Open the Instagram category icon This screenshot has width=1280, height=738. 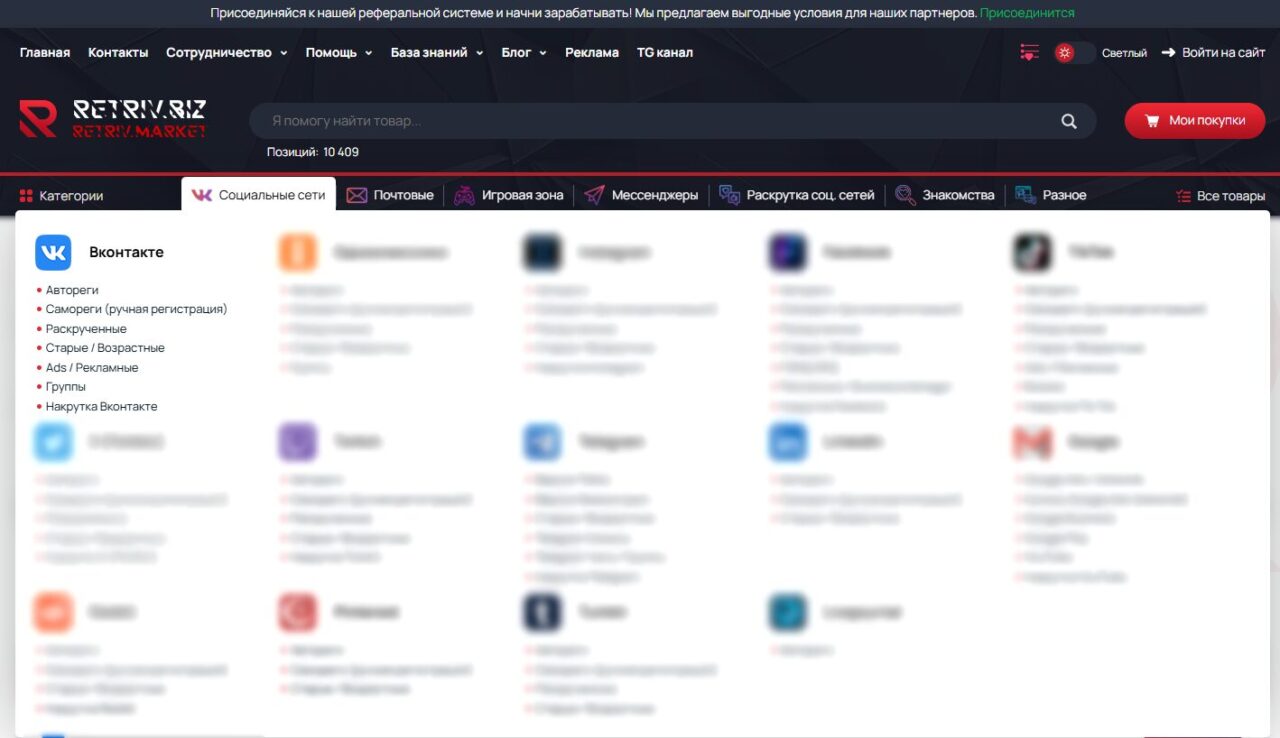542,252
